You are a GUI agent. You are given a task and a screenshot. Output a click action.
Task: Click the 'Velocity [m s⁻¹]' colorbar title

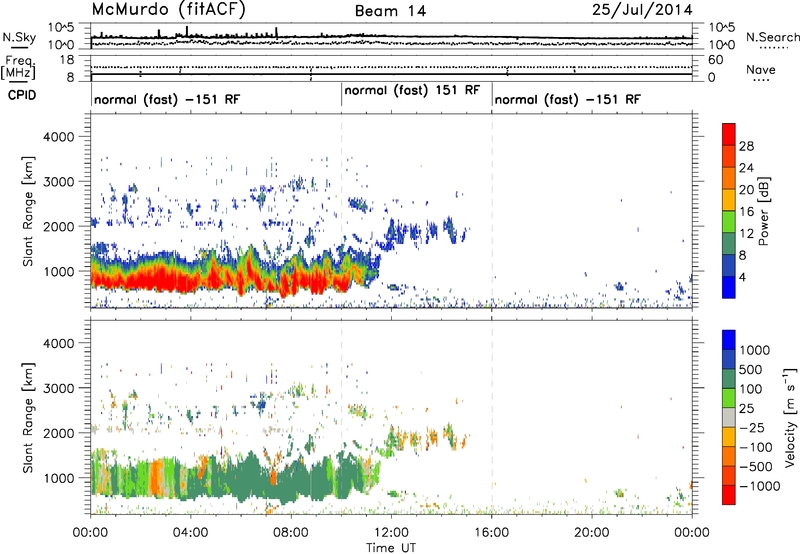click(790, 417)
